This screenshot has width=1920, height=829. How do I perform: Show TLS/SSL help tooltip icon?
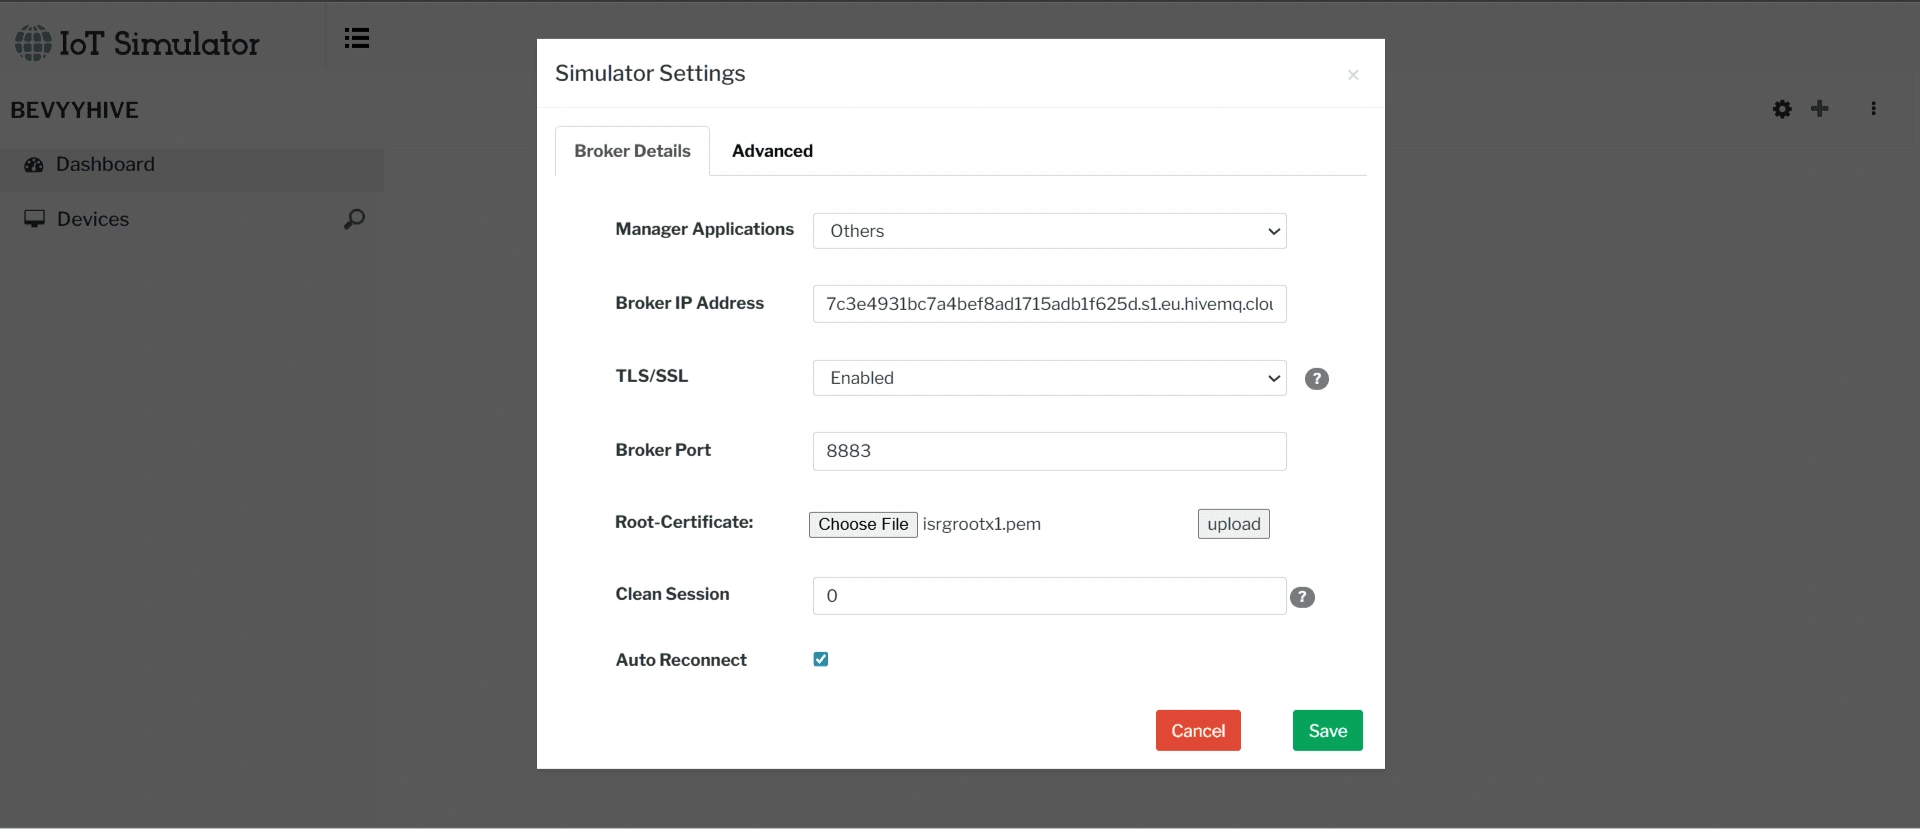[x=1317, y=379]
